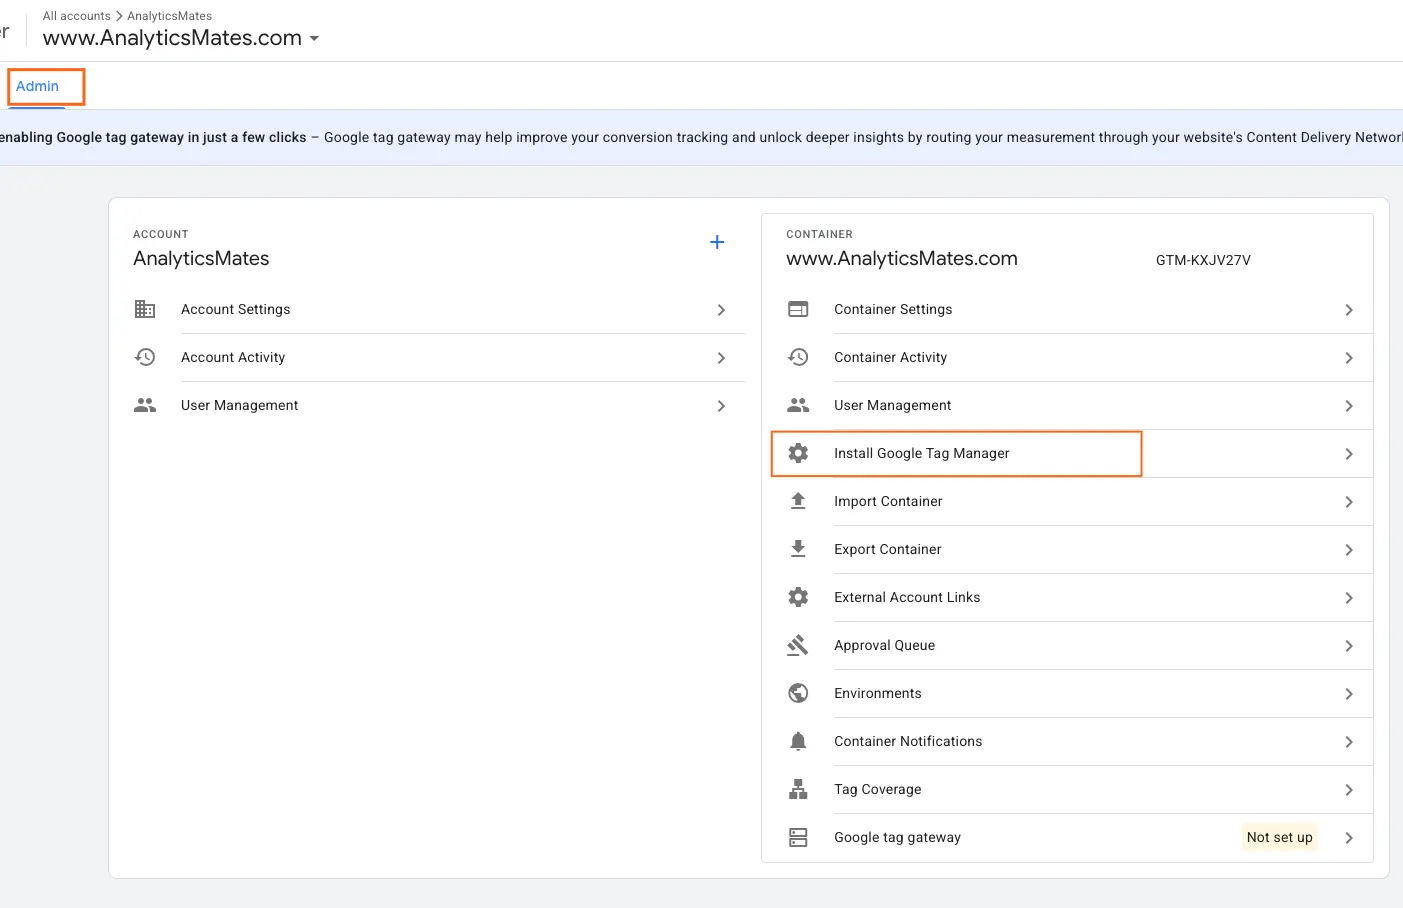This screenshot has height=908, width=1403.
Task: Select Google tag gateway
Action: (x=1067, y=838)
